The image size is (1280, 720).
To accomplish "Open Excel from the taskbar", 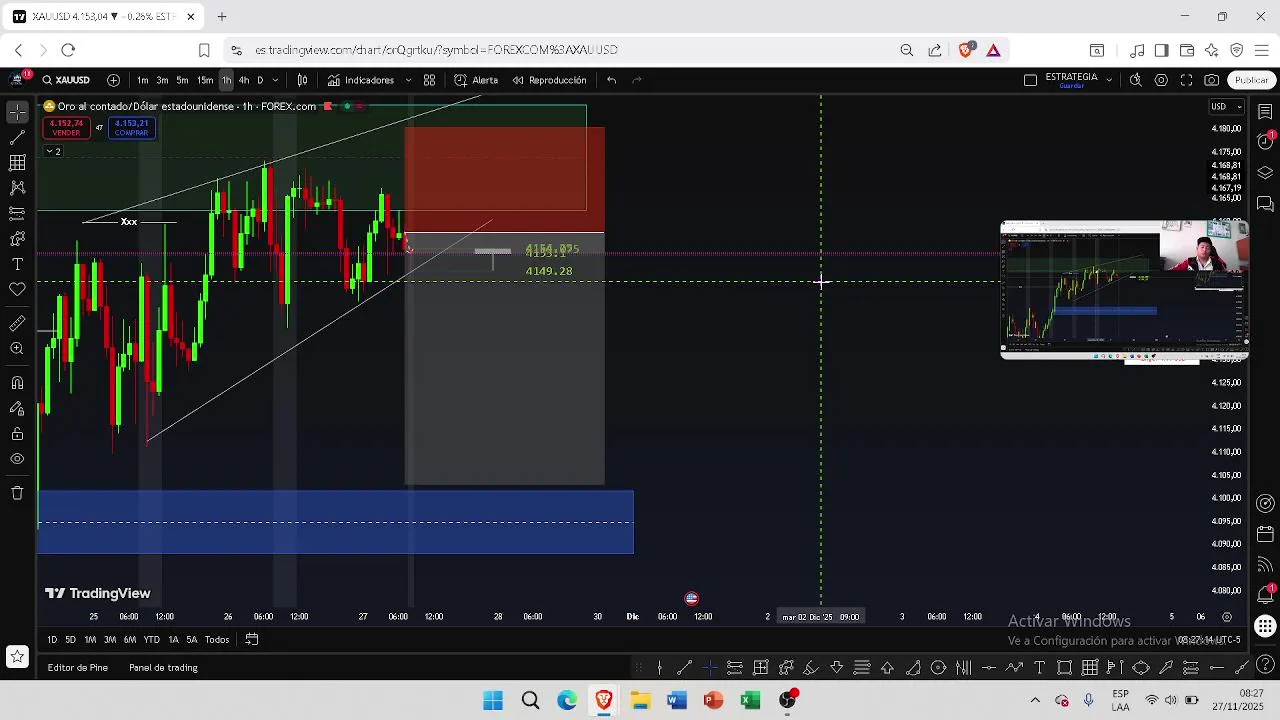I will click(x=750, y=700).
